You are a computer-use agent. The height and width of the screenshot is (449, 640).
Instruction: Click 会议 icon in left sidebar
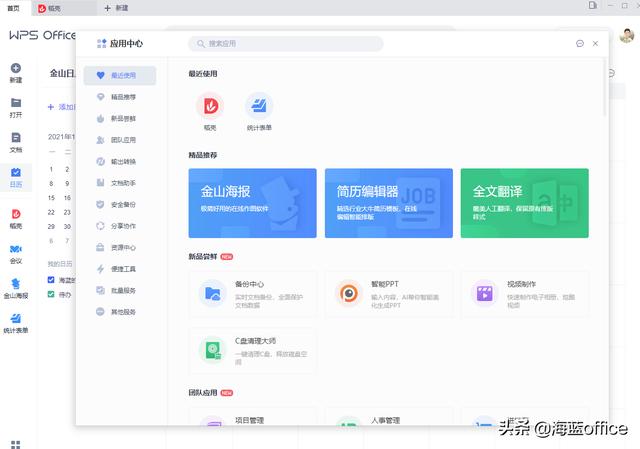[x=16, y=253]
